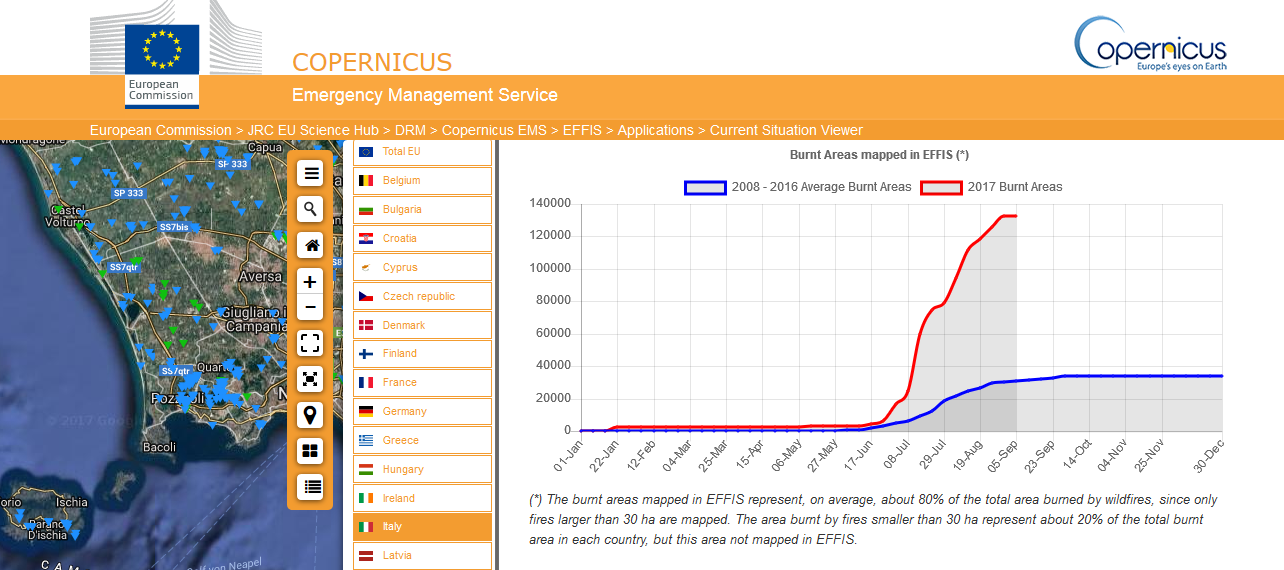This screenshot has width=1284, height=570.
Task: Select the location pin tool
Action: (x=310, y=415)
